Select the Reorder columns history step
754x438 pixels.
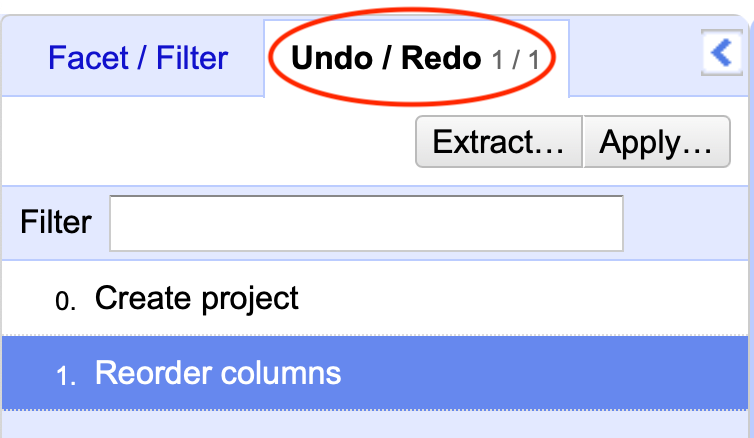[x=218, y=373]
